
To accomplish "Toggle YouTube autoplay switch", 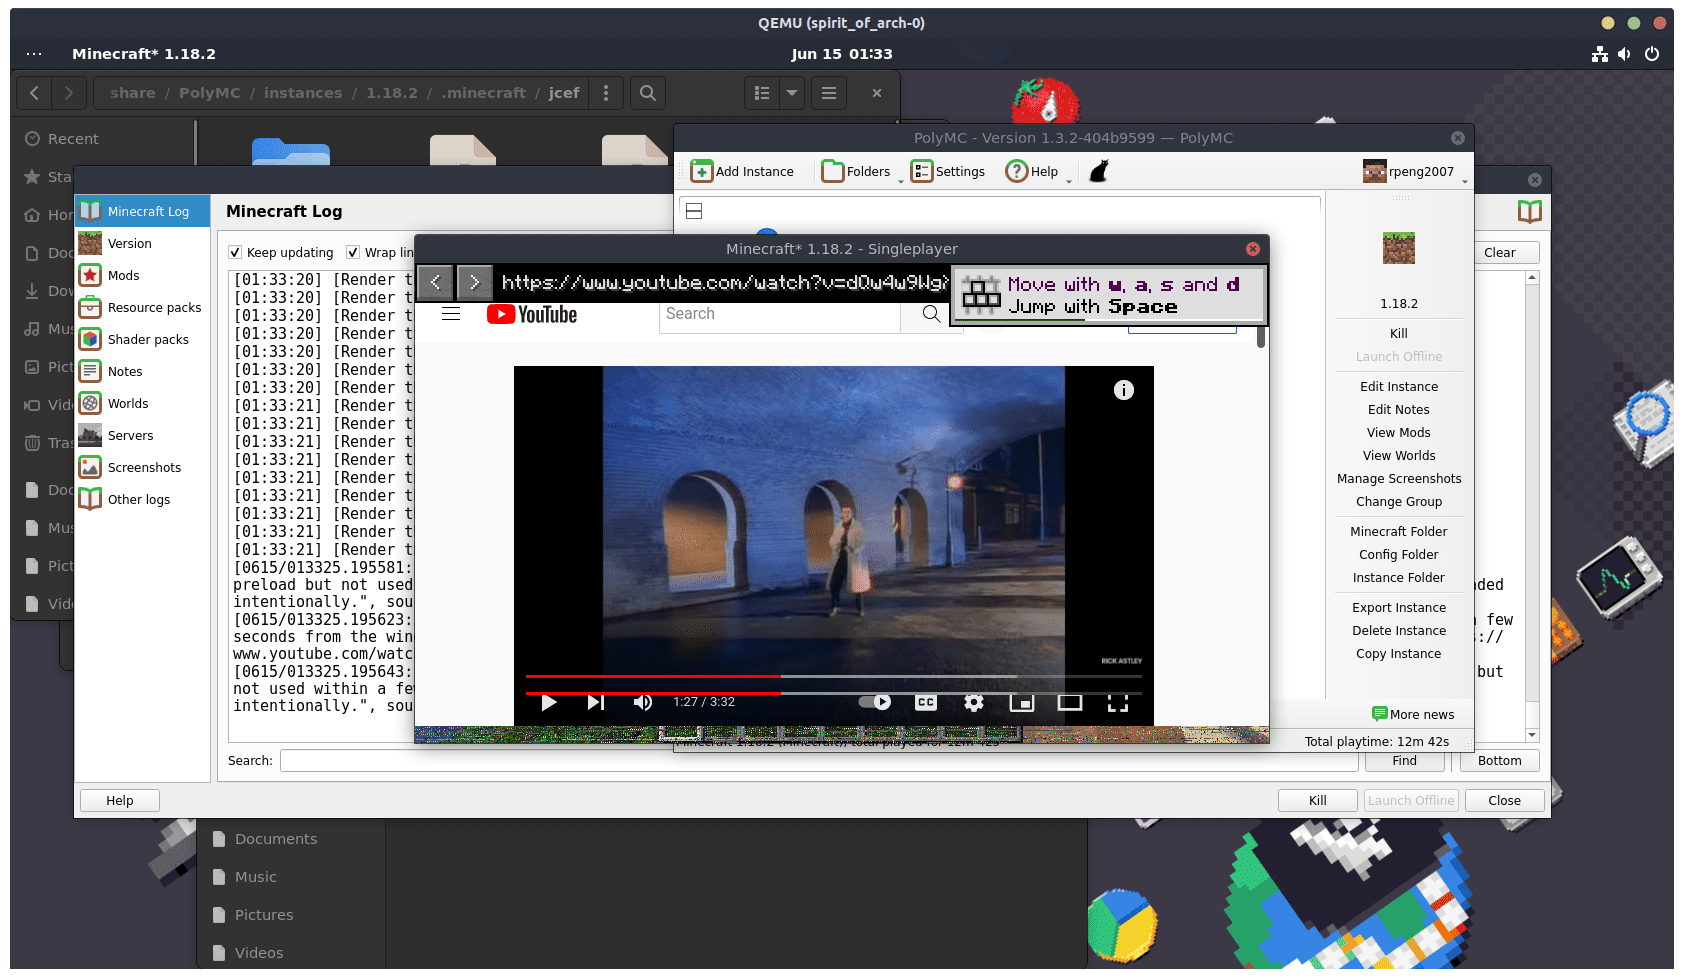I will click(875, 702).
